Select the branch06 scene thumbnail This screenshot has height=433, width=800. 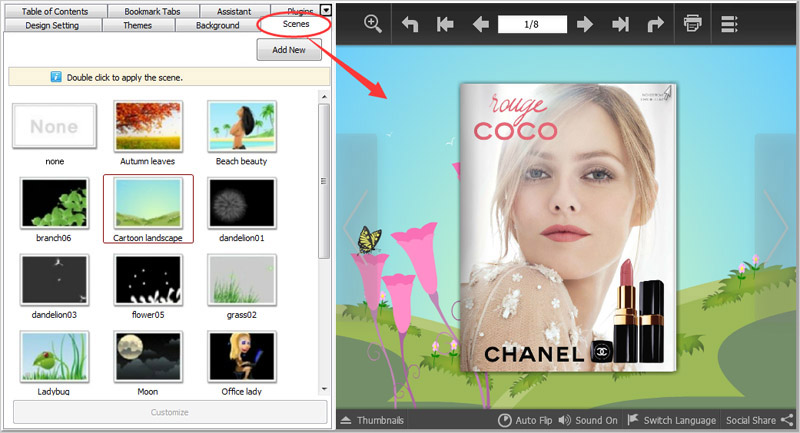(55, 203)
